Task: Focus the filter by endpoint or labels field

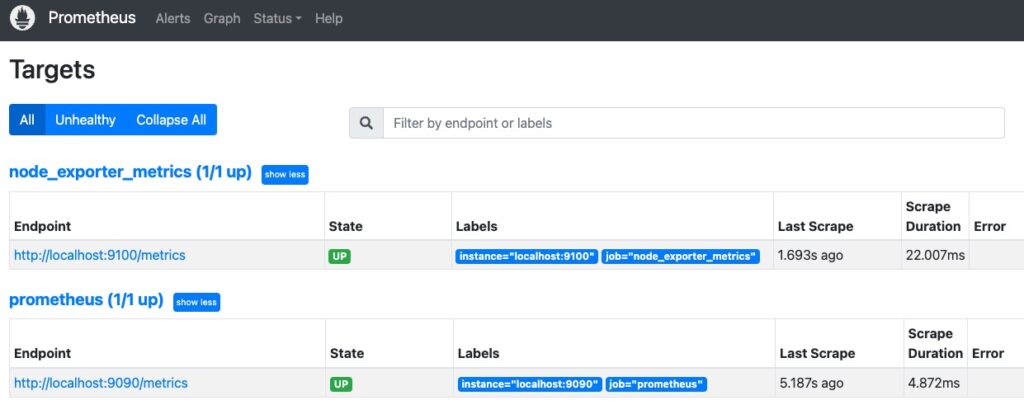Action: coord(694,123)
